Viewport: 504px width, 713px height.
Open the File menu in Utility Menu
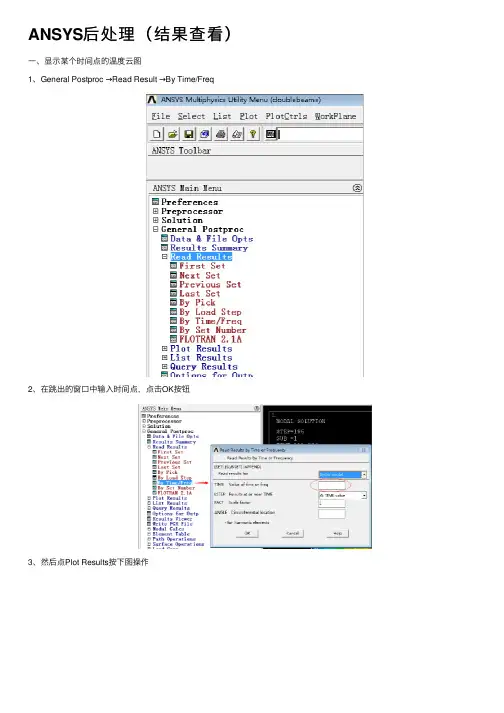pos(161,116)
